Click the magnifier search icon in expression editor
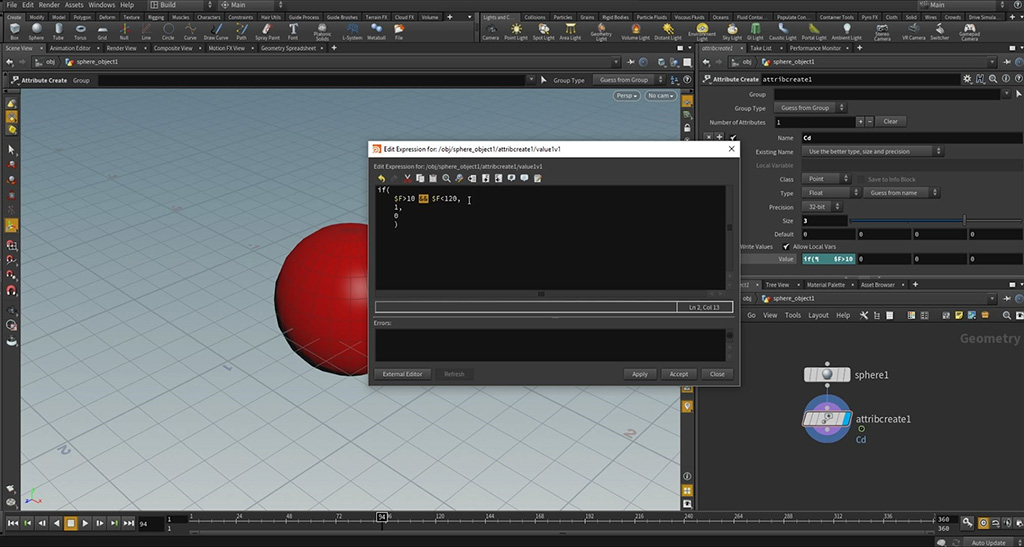Screen dimensions: 1024x547 pos(446,178)
